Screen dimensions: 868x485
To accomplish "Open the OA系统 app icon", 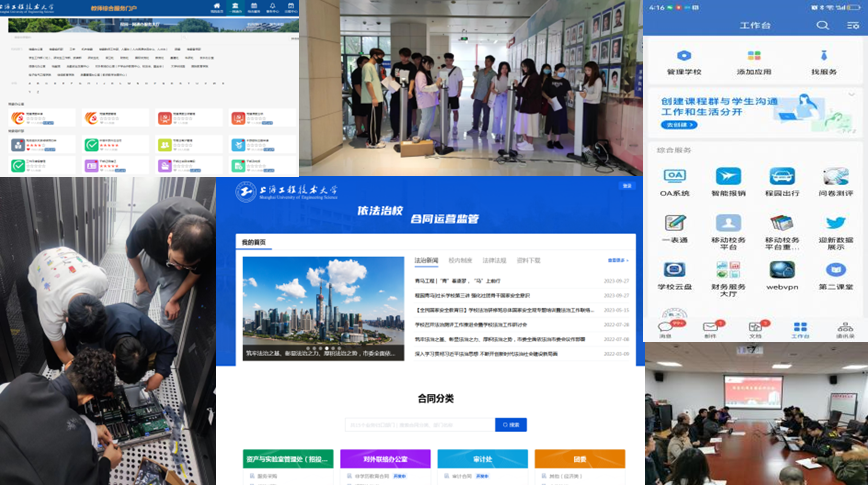I will [x=674, y=177].
